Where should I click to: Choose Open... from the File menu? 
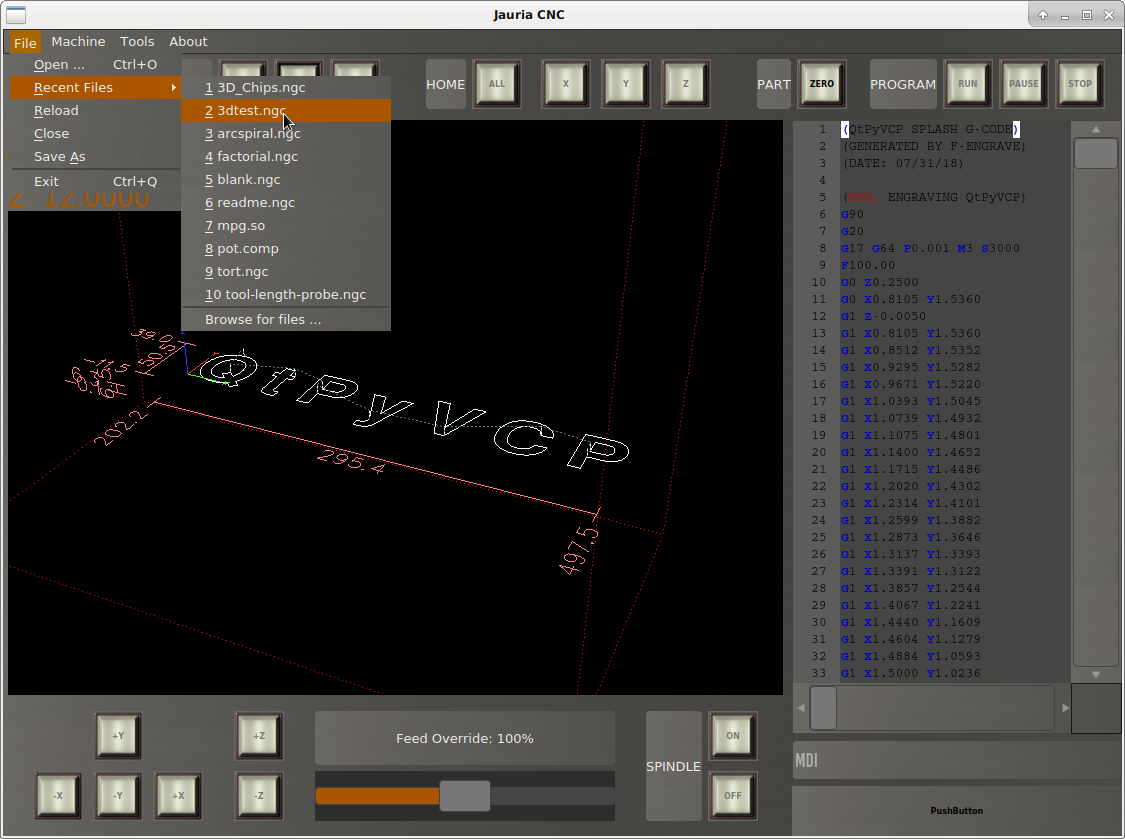[x=95, y=65]
